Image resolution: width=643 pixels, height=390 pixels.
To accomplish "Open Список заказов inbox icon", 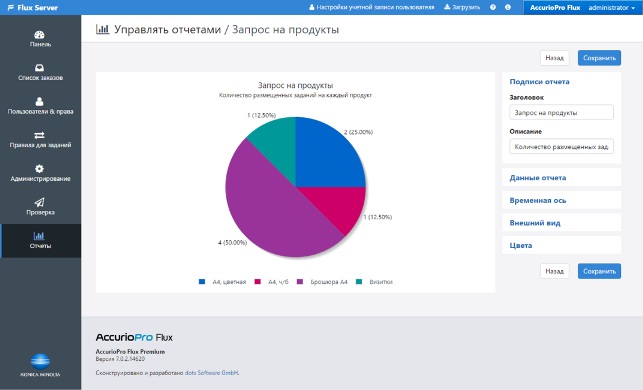I will [x=39, y=68].
